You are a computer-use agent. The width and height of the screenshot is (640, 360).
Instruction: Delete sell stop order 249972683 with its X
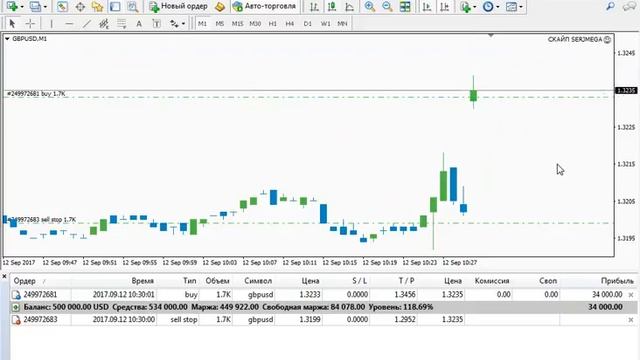click(x=631, y=320)
